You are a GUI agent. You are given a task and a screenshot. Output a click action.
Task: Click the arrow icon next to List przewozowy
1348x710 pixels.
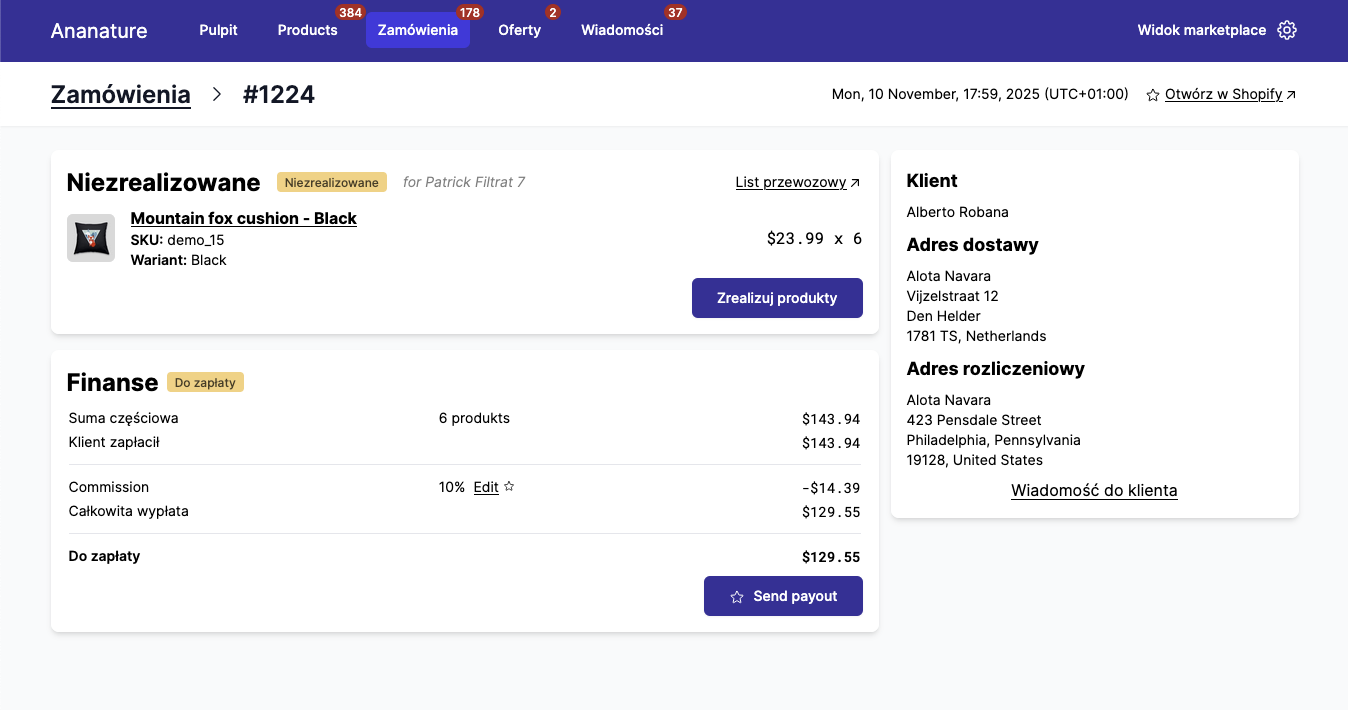[855, 183]
